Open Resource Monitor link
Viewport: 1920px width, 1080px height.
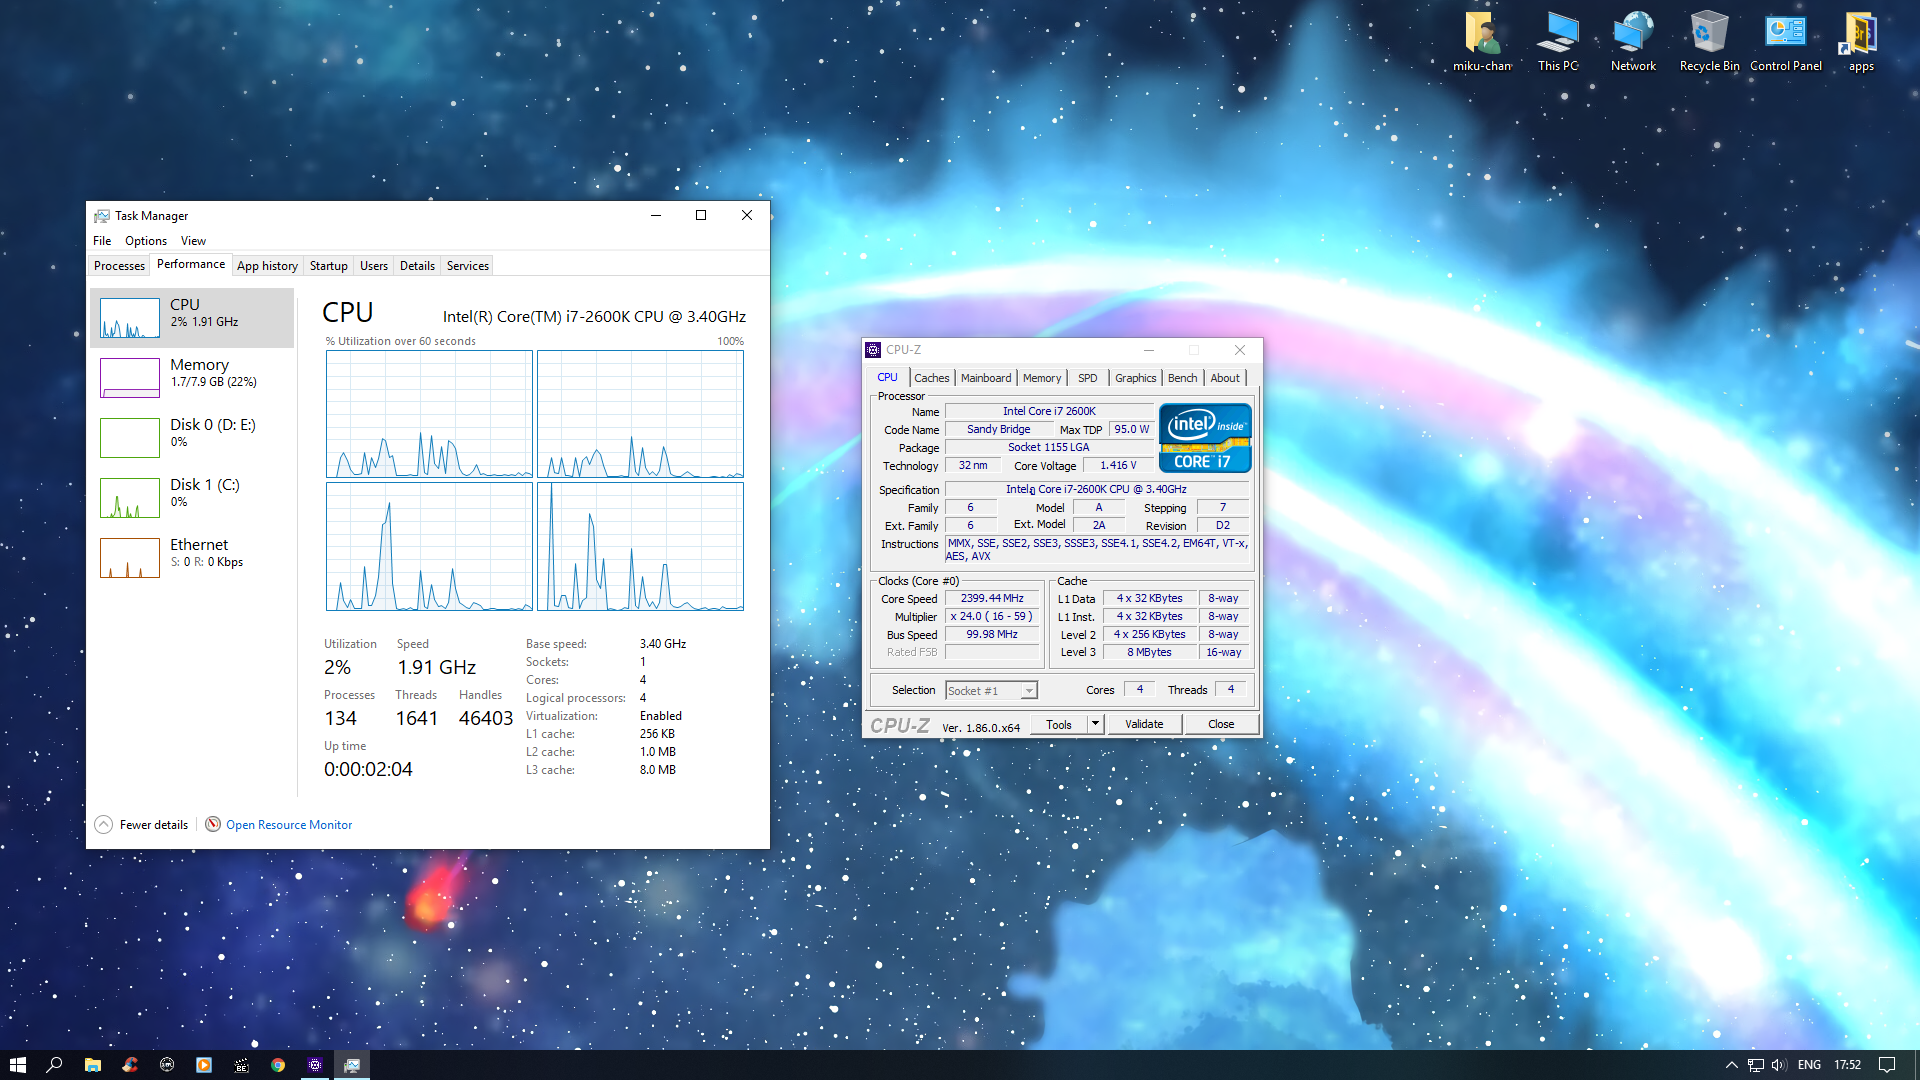[x=289, y=825]
